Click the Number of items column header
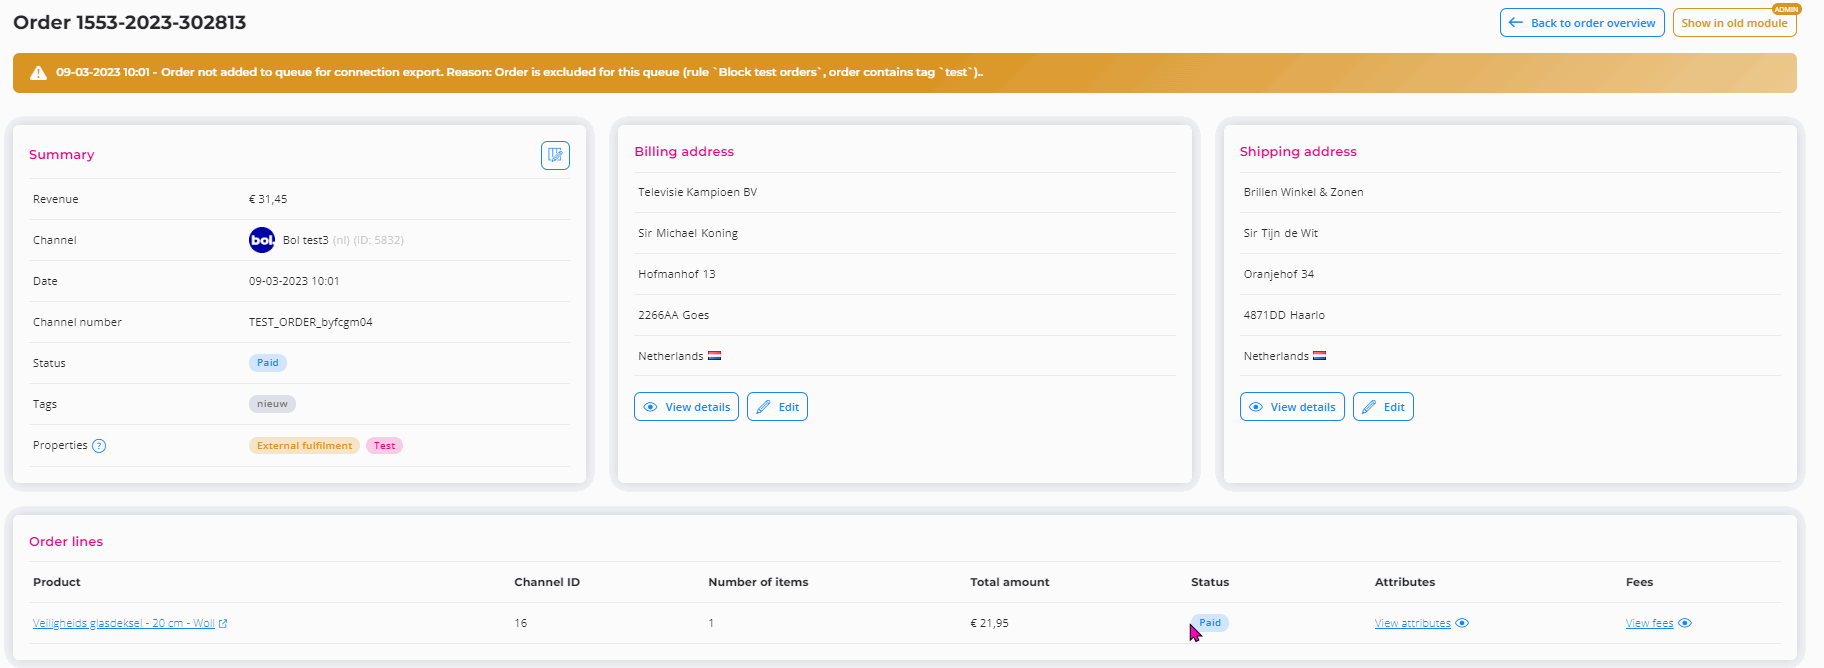This screenshot has height=668, width=1824. [758, 582]
